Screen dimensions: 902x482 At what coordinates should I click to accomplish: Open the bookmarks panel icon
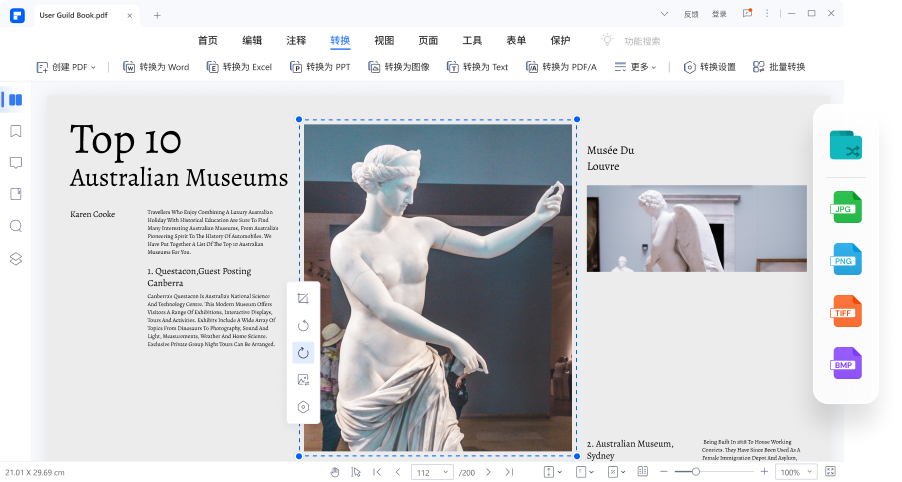click(x=15, y=131)
